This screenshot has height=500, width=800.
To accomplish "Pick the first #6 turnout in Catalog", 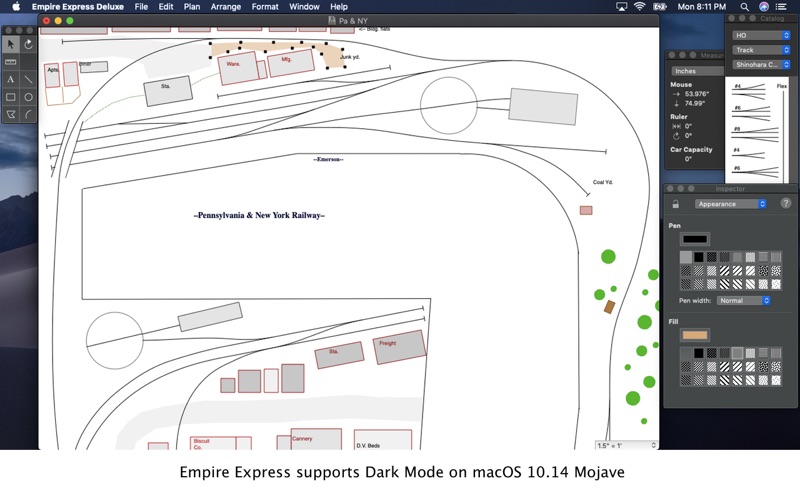I will (x=752, y=113).
